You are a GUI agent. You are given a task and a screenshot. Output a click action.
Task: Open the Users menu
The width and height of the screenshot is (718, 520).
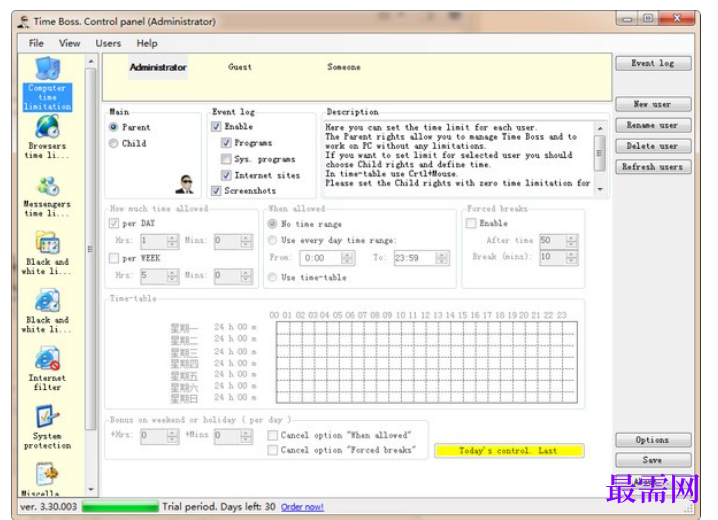click(109, 43)
